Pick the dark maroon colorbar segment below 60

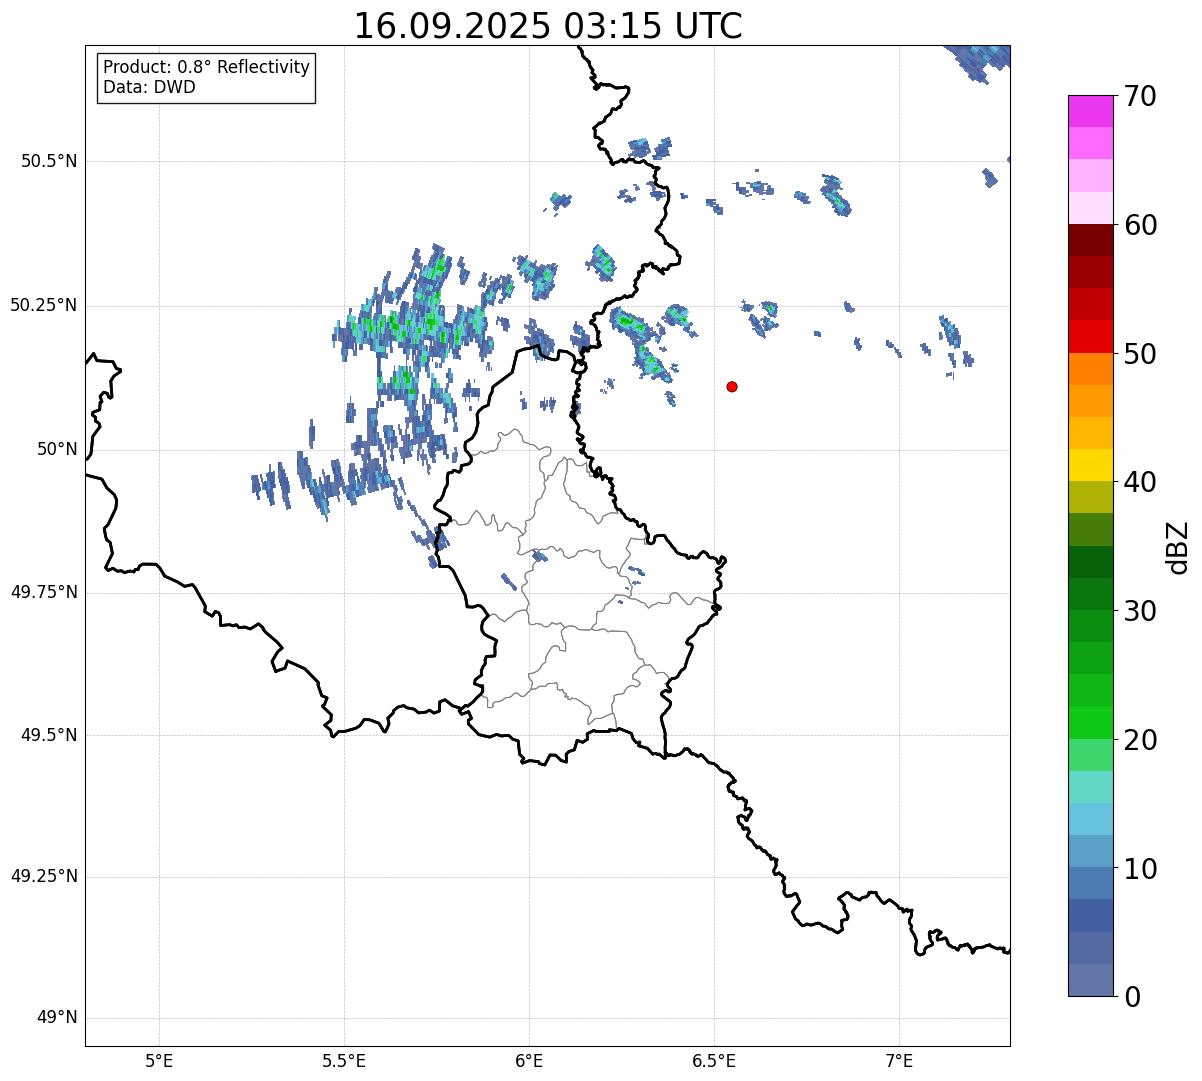[x=1090, y=240]
